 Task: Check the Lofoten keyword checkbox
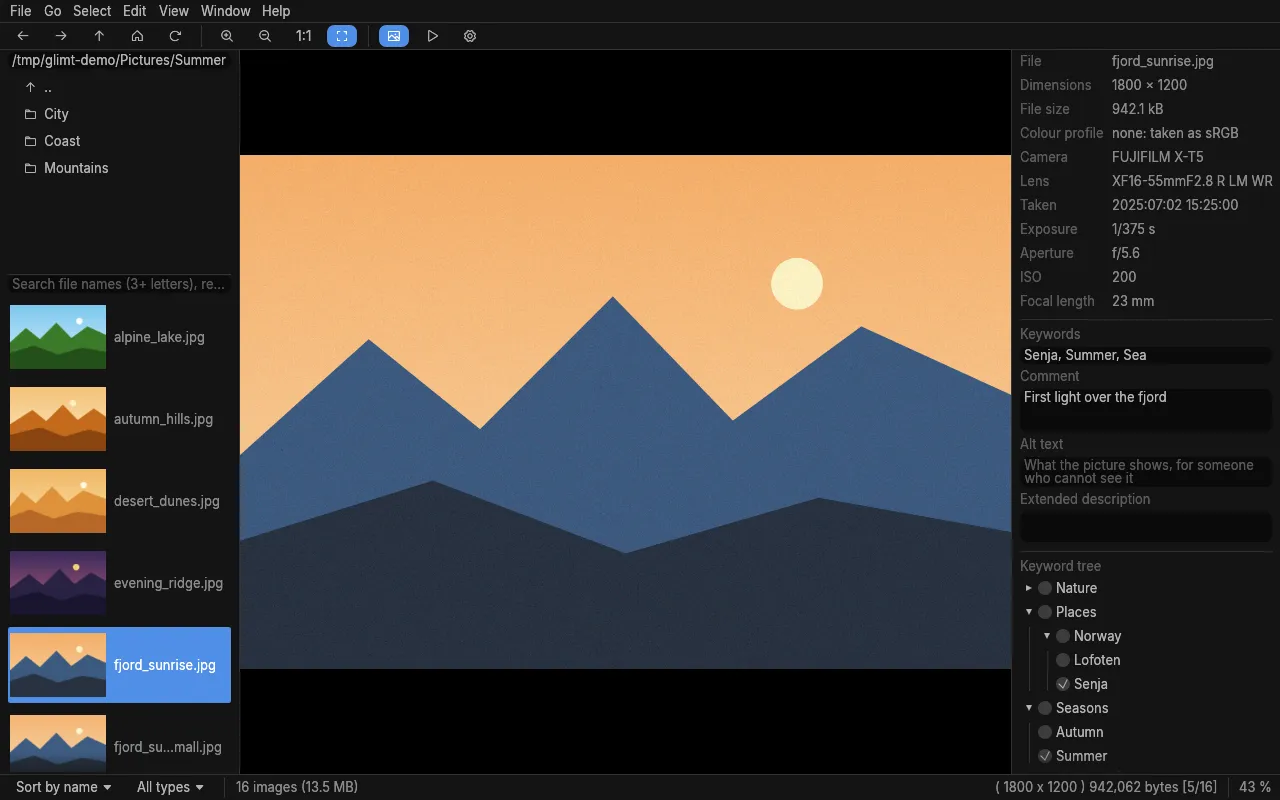tap(1063, 660)
